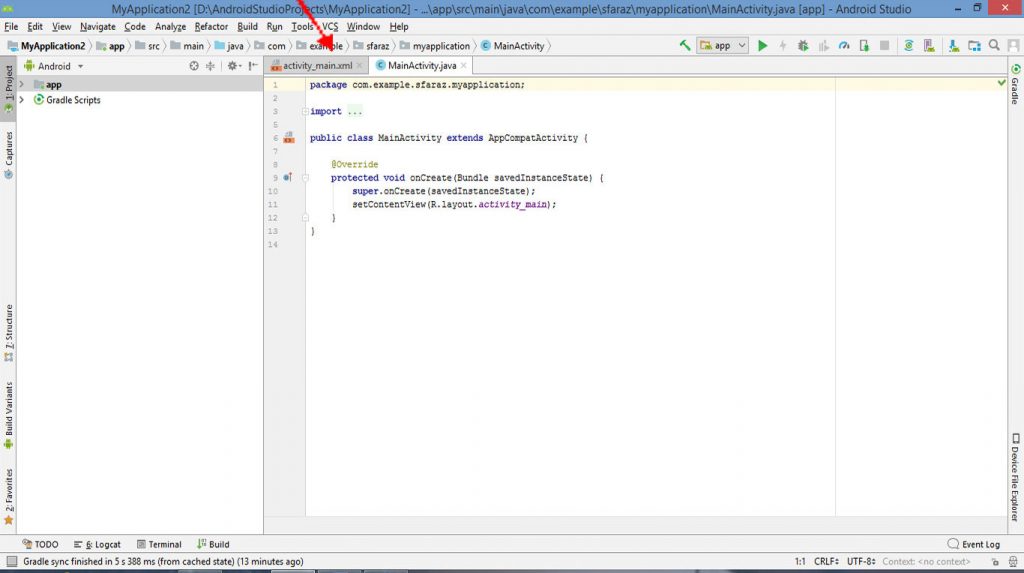Viewport: 1024px width, 573px height.
Task: Open the Build tool window button
Action: point(213,544)
